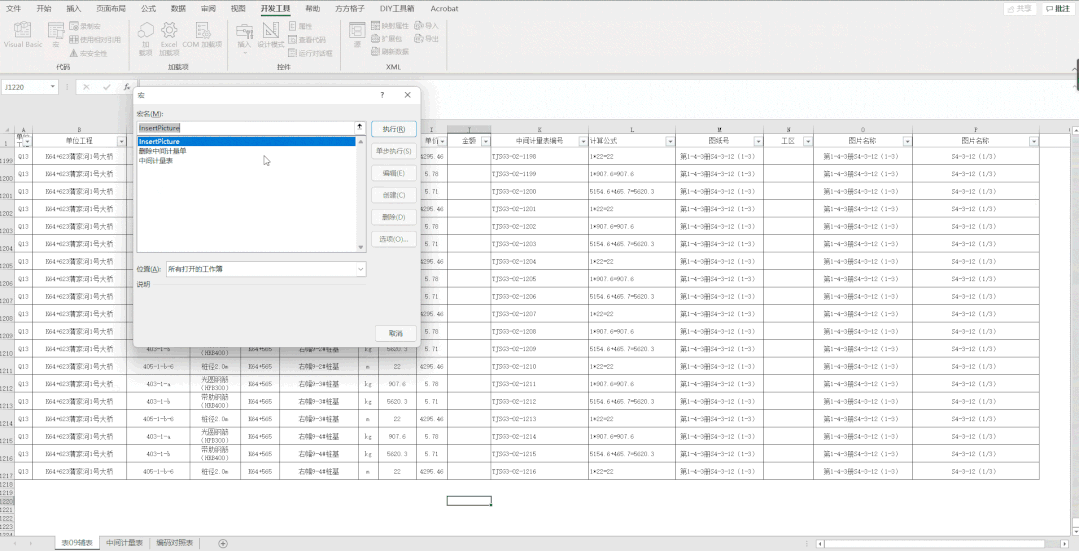The width and height of the screenshot is (1079, 551).
Task: Open the 数据 Data tab
Action: click(178, 9)
